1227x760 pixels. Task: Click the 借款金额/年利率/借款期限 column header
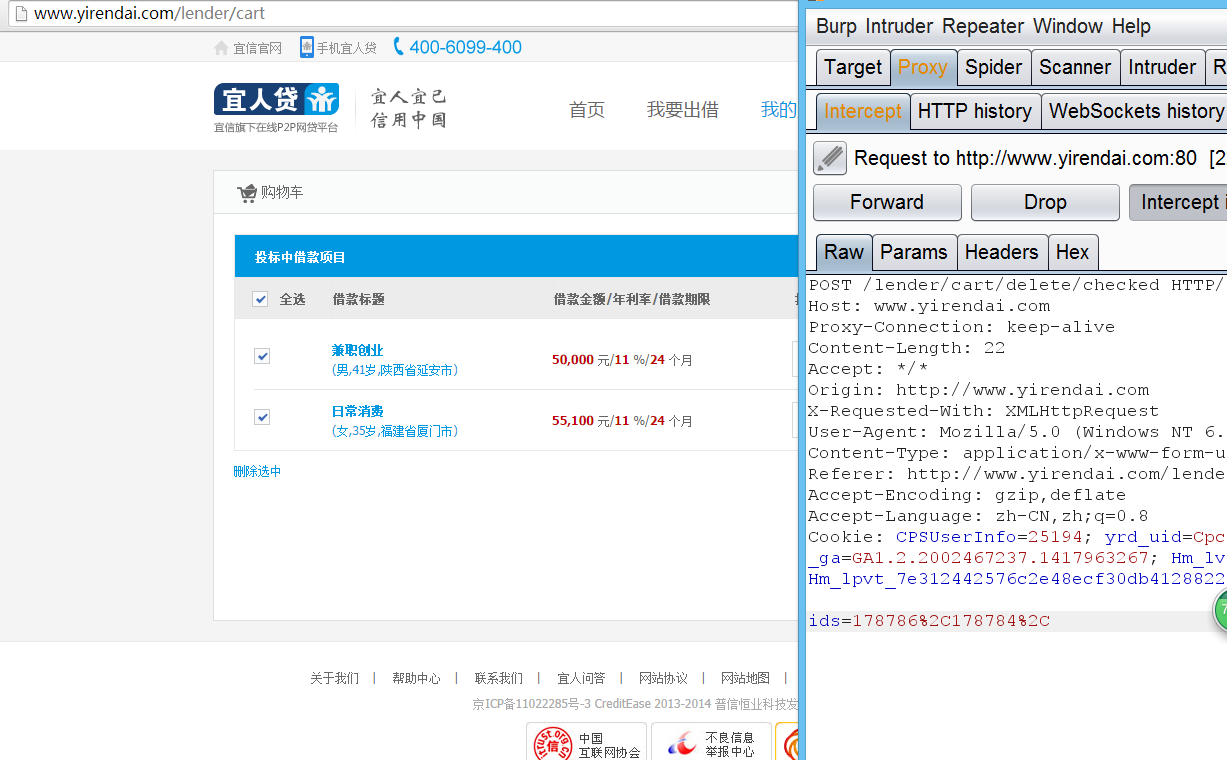632,299
